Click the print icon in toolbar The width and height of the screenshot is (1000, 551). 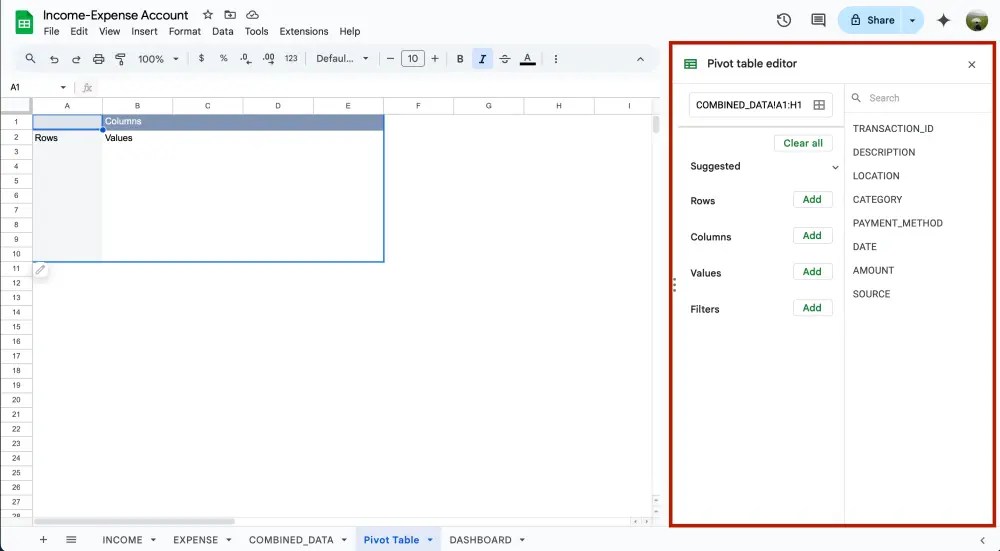[x=98, y=59]
